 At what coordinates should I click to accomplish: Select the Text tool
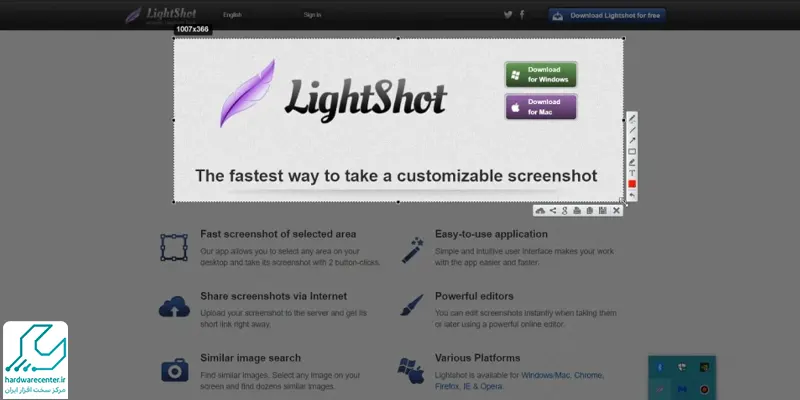[x=632, y=173]
